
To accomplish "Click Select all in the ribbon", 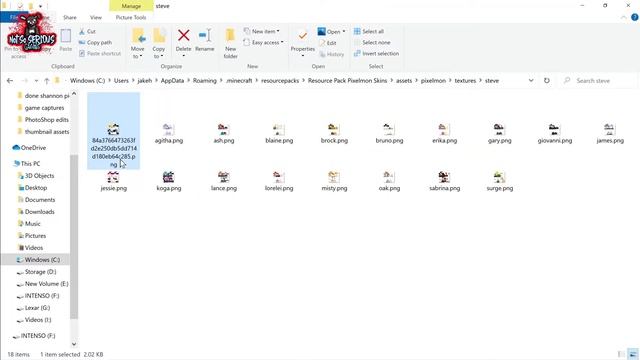I will pyautogui.click(x=369, y=31).
